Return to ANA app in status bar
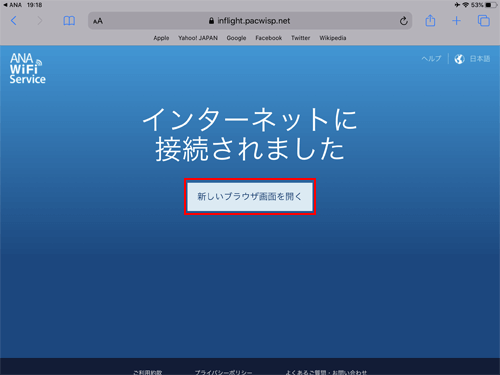This screenshot has height=375, width=500. pos(13,5)
